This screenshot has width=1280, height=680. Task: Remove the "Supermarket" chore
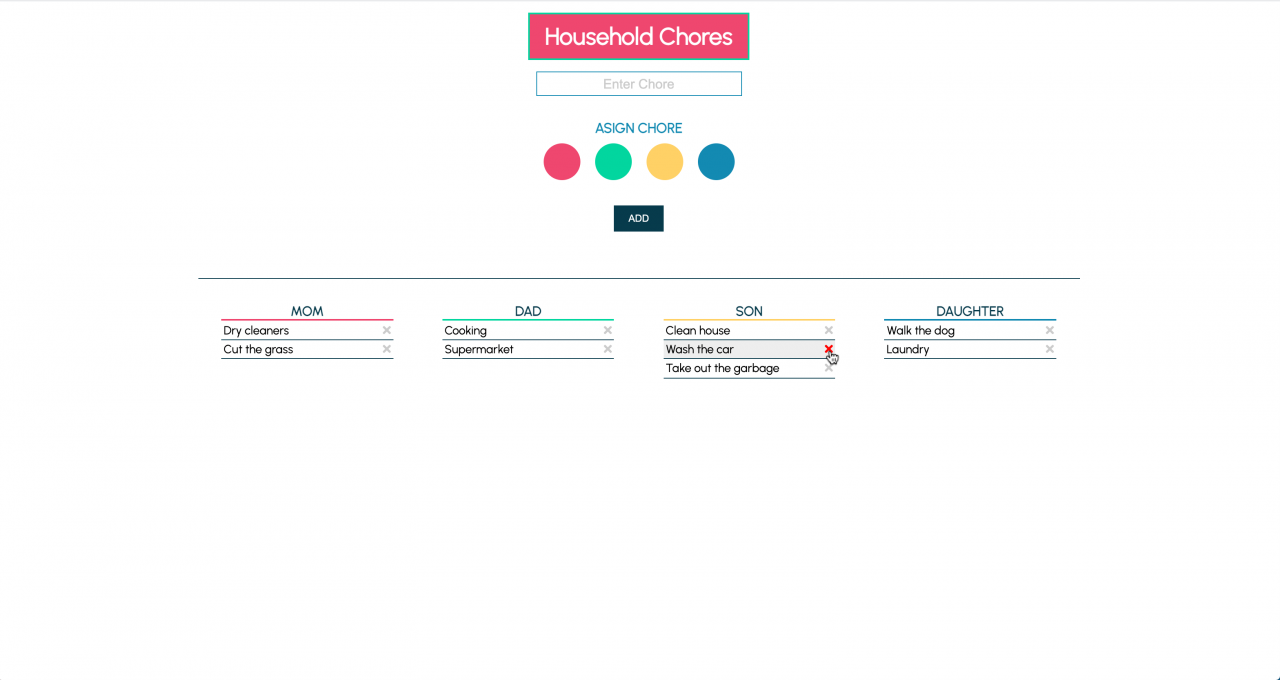(x=607, y=349)
